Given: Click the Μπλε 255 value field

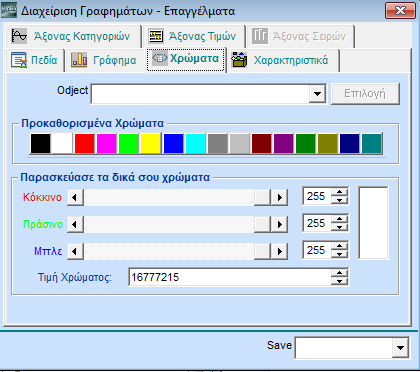Looking at the screenshot, I should (317, 250).
